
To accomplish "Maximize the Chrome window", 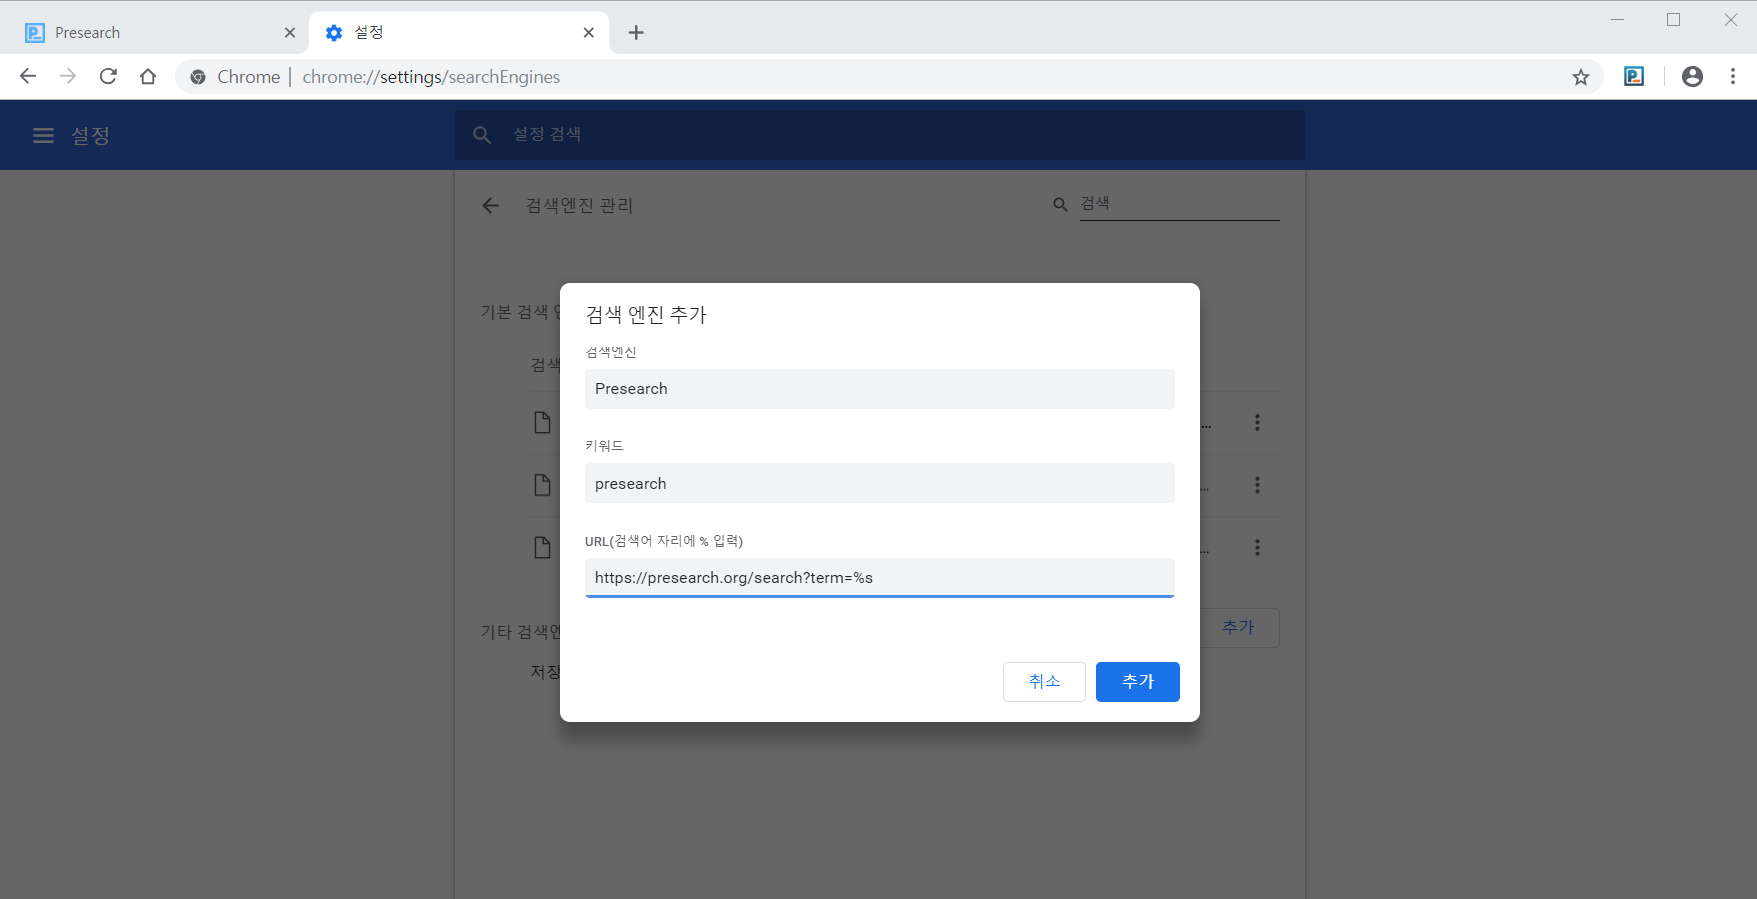I will (x=1673, y=20).
